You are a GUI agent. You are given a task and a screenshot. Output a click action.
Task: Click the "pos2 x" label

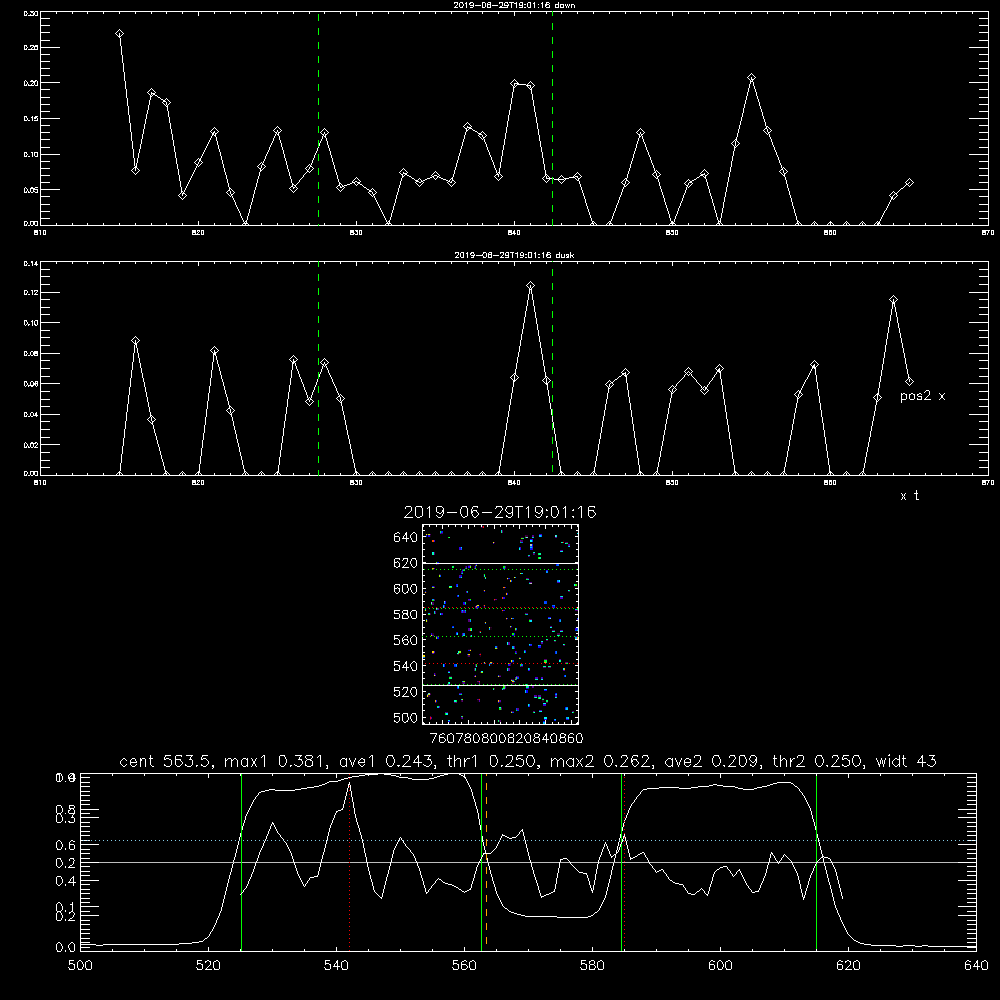(x=922, y=396)
